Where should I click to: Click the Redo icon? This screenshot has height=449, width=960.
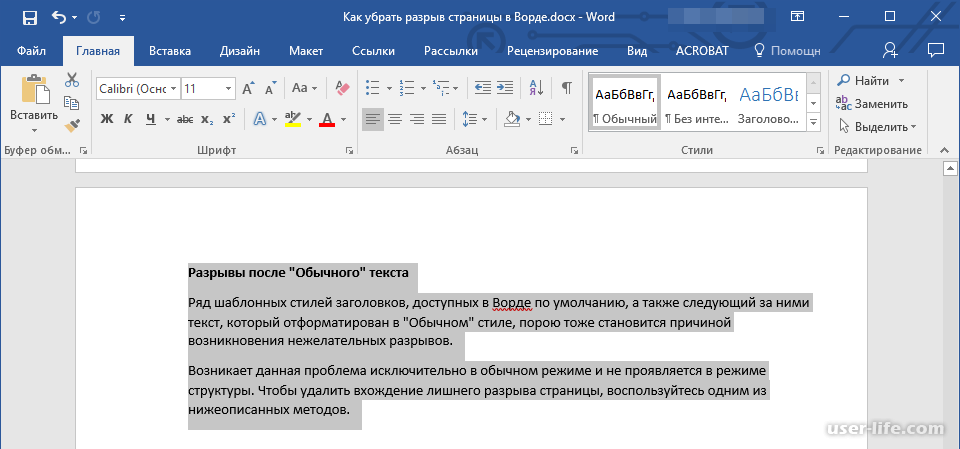tap(94, 18)
